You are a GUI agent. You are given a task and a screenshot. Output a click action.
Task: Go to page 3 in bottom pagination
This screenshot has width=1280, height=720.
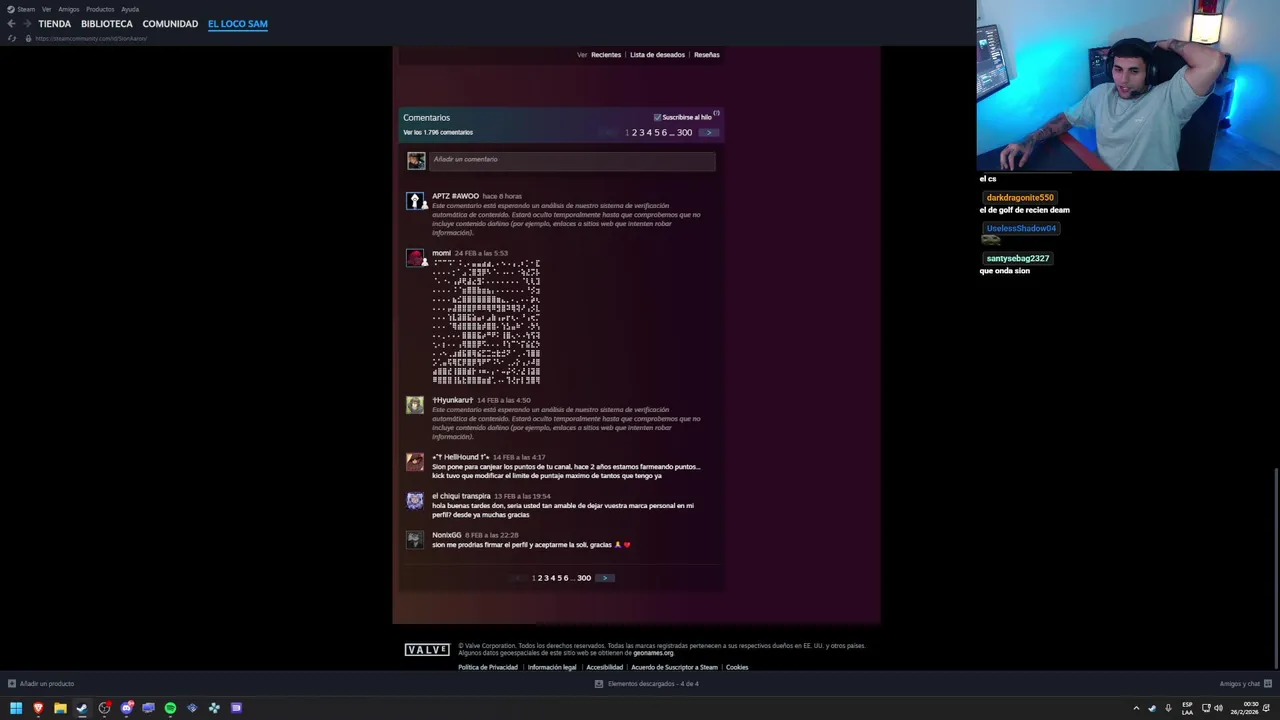coord(546,578)
